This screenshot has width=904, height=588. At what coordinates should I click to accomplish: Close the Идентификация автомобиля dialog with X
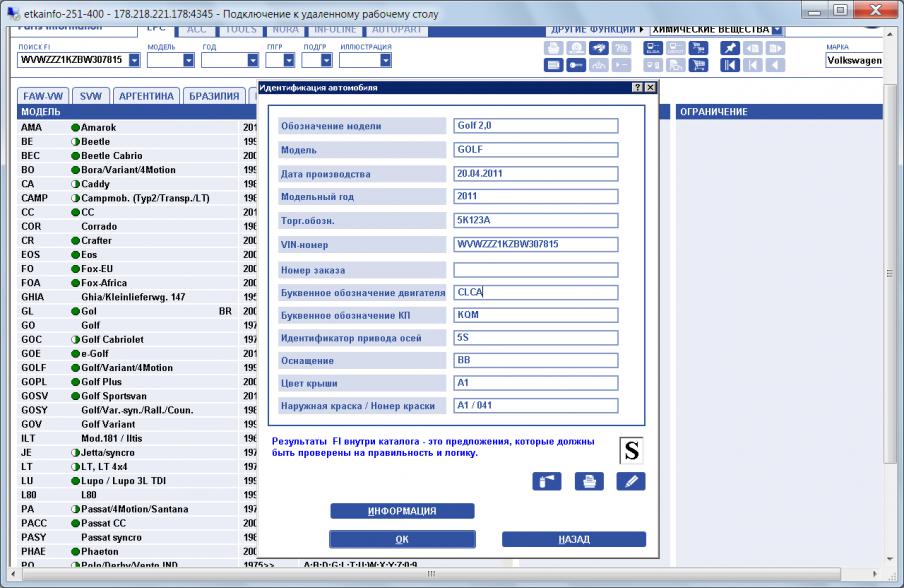coord(650,88)
